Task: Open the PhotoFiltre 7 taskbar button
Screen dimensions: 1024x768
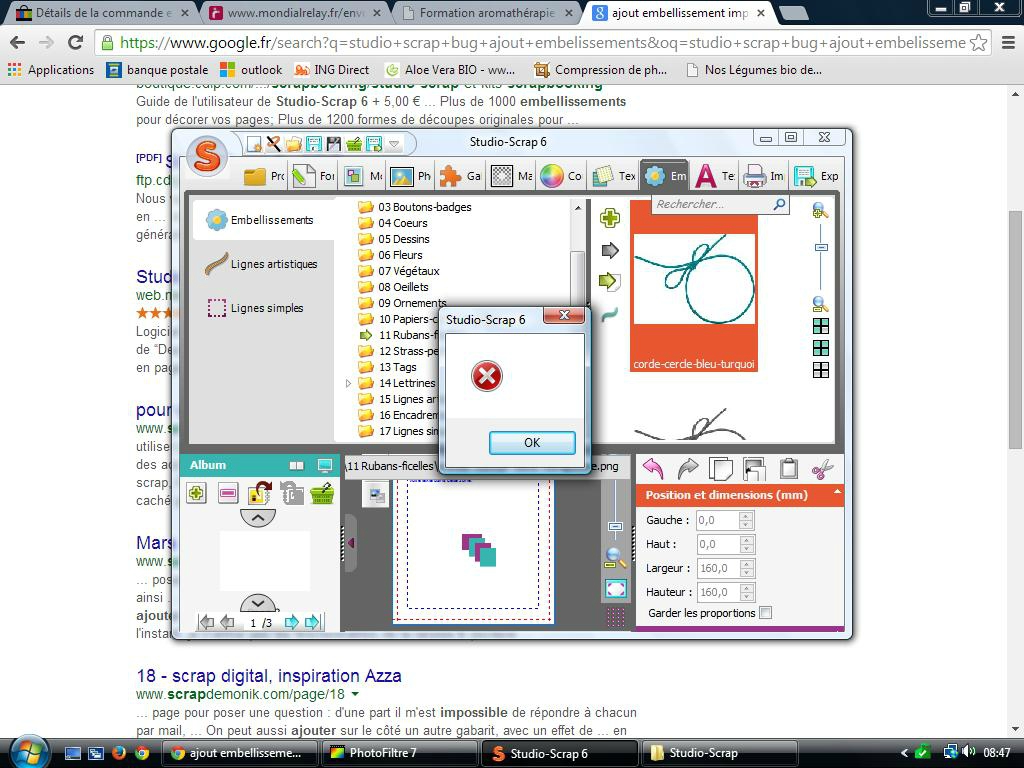Action: pos(400,753)
